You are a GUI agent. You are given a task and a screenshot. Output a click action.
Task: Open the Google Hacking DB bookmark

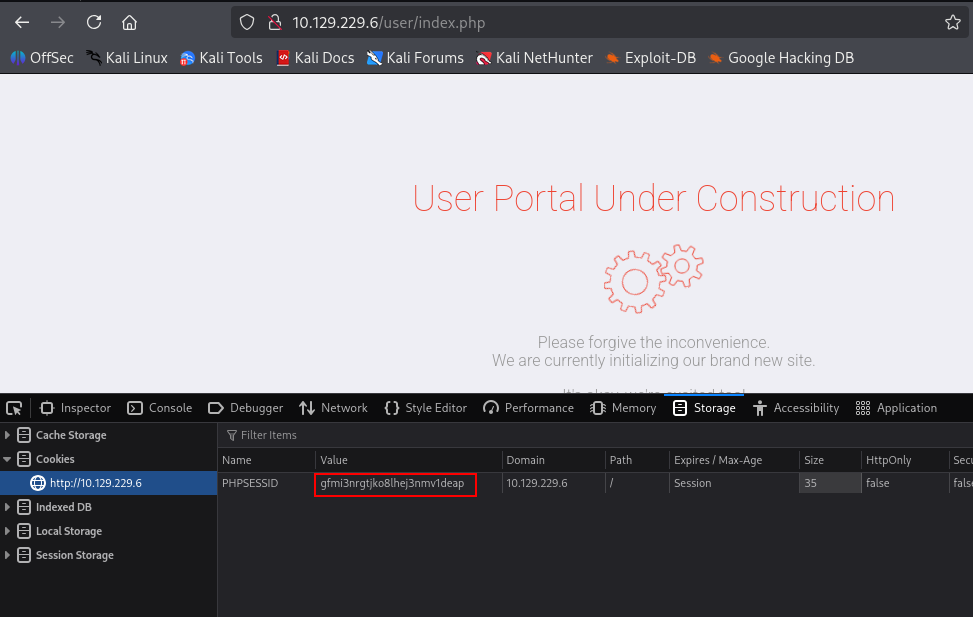pyautogui.click(x=781, y=58)
